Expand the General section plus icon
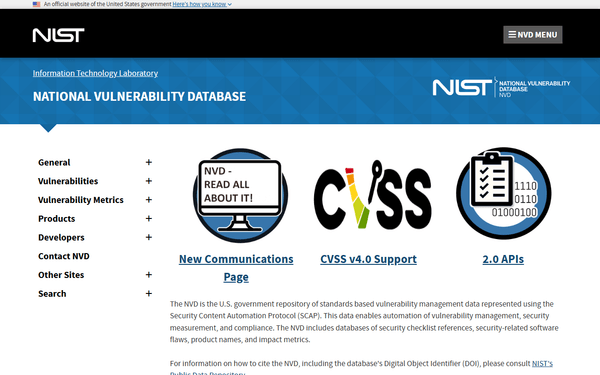 [x=149, y=162]
